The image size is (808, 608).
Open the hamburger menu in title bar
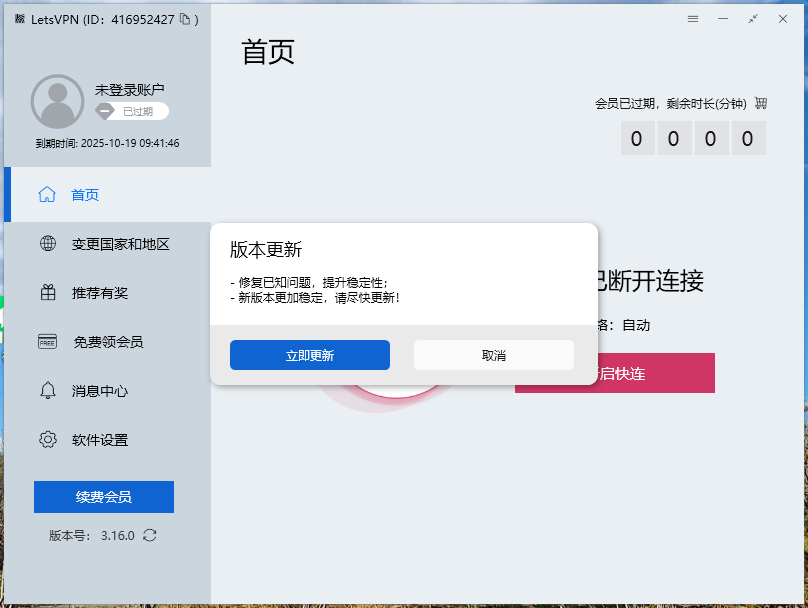[693, 19]
